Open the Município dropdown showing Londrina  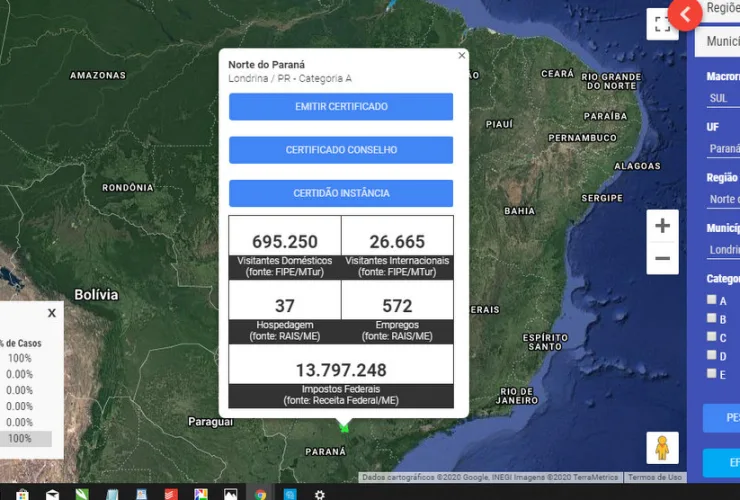pyautogui.click(x=723, y=250)
